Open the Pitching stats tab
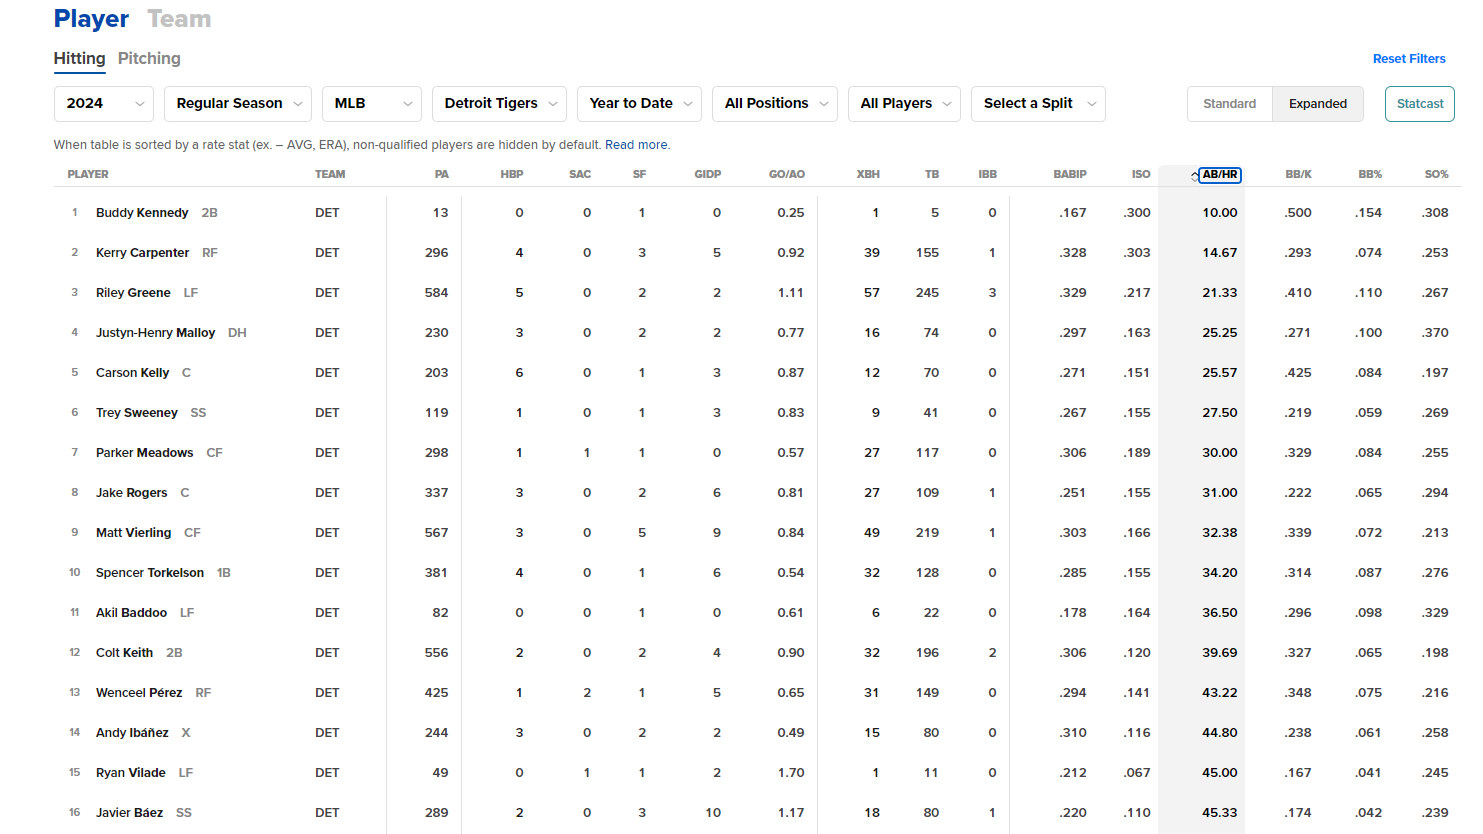This screenshot has height=834, width=1483. click(149, 58)
